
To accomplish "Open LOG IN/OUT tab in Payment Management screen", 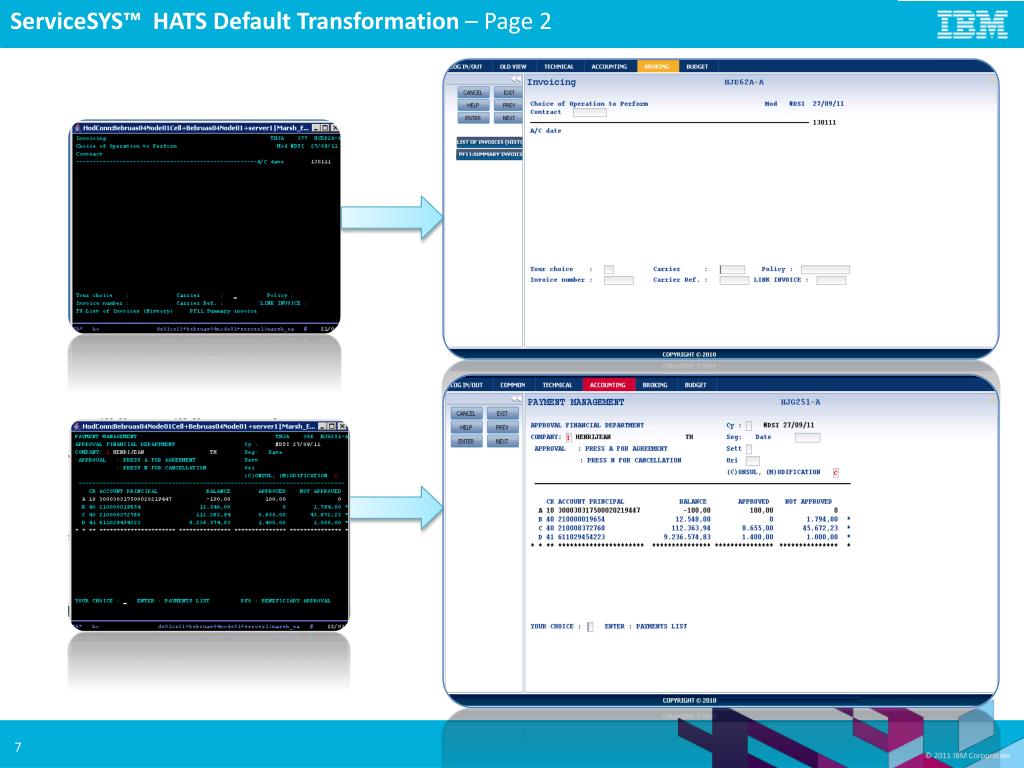I will tap(467, 385).
